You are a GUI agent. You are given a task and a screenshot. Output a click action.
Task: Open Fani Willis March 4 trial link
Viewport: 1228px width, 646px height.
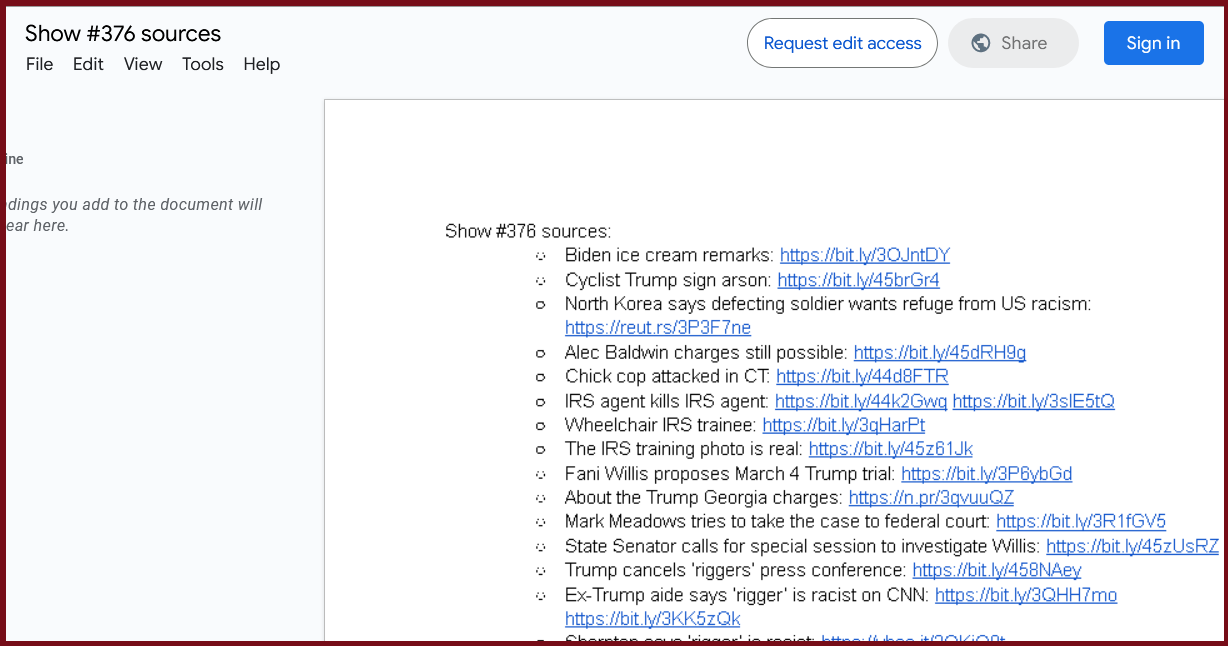click(x=987, y=474)
